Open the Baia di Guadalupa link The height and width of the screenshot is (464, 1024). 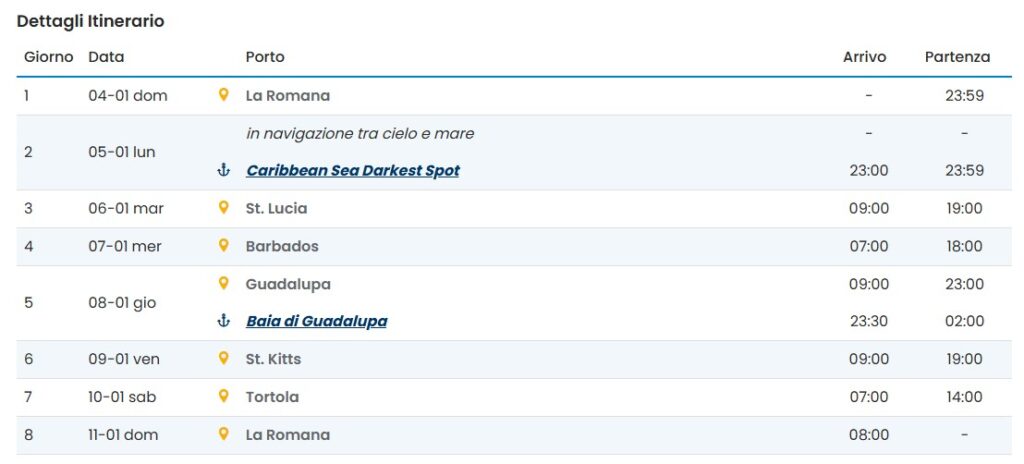317,321
